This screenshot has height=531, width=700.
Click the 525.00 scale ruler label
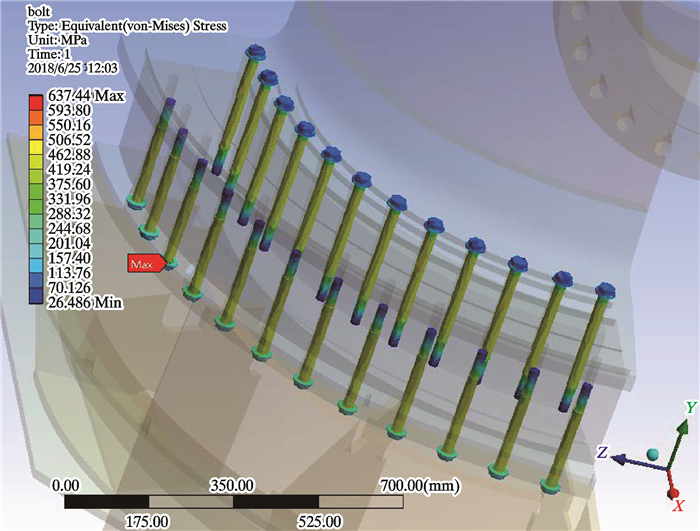click(318, 520)
